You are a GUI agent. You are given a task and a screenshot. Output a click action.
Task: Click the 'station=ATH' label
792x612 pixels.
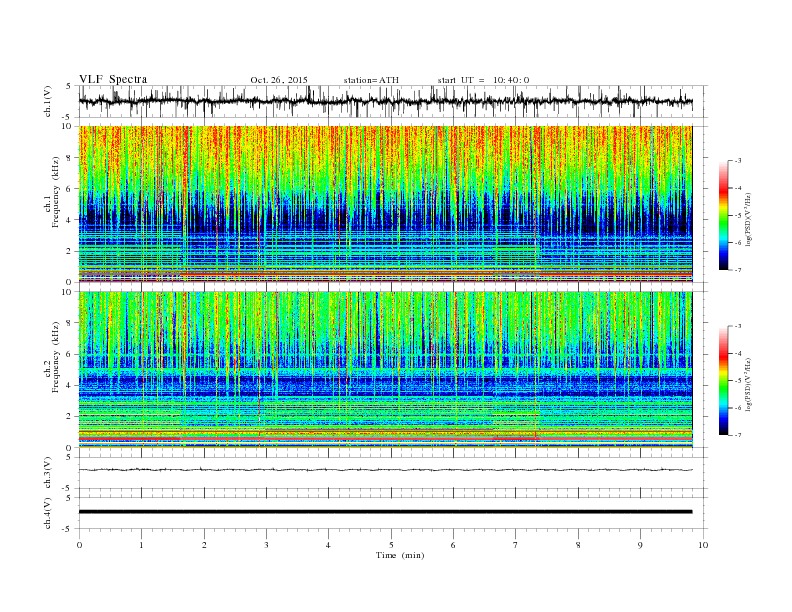(x=371, y=80)
